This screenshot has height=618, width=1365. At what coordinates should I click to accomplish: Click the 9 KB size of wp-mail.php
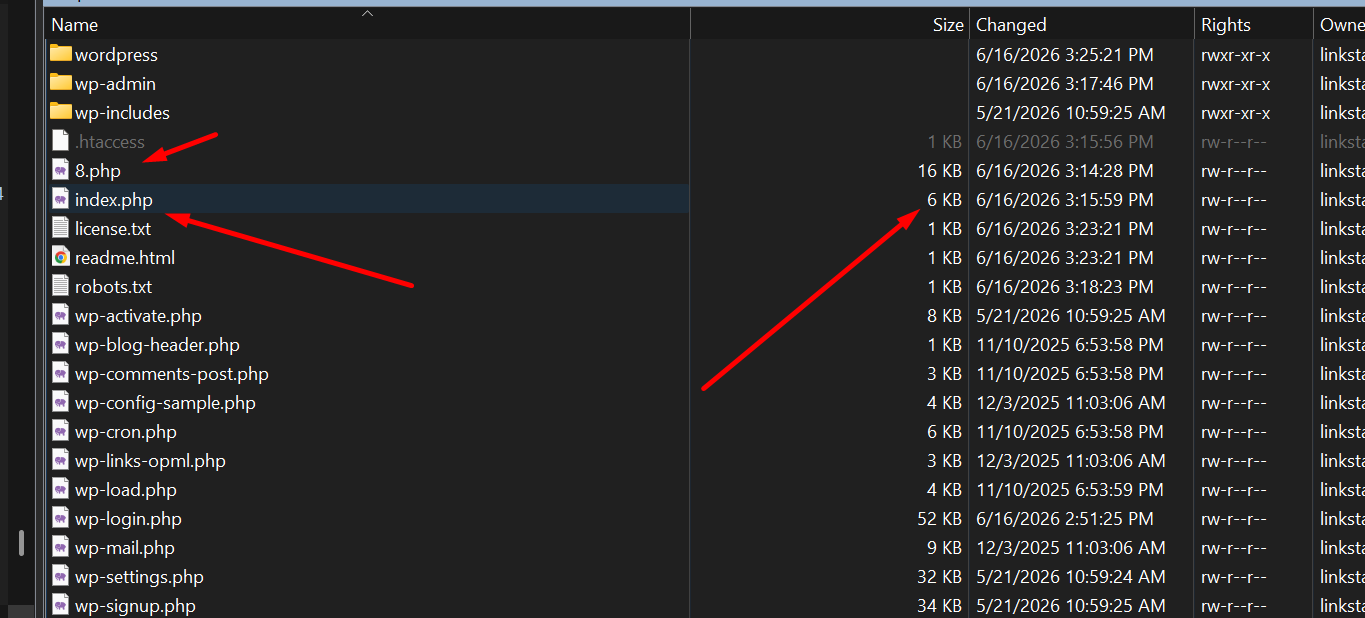[945, 548]
